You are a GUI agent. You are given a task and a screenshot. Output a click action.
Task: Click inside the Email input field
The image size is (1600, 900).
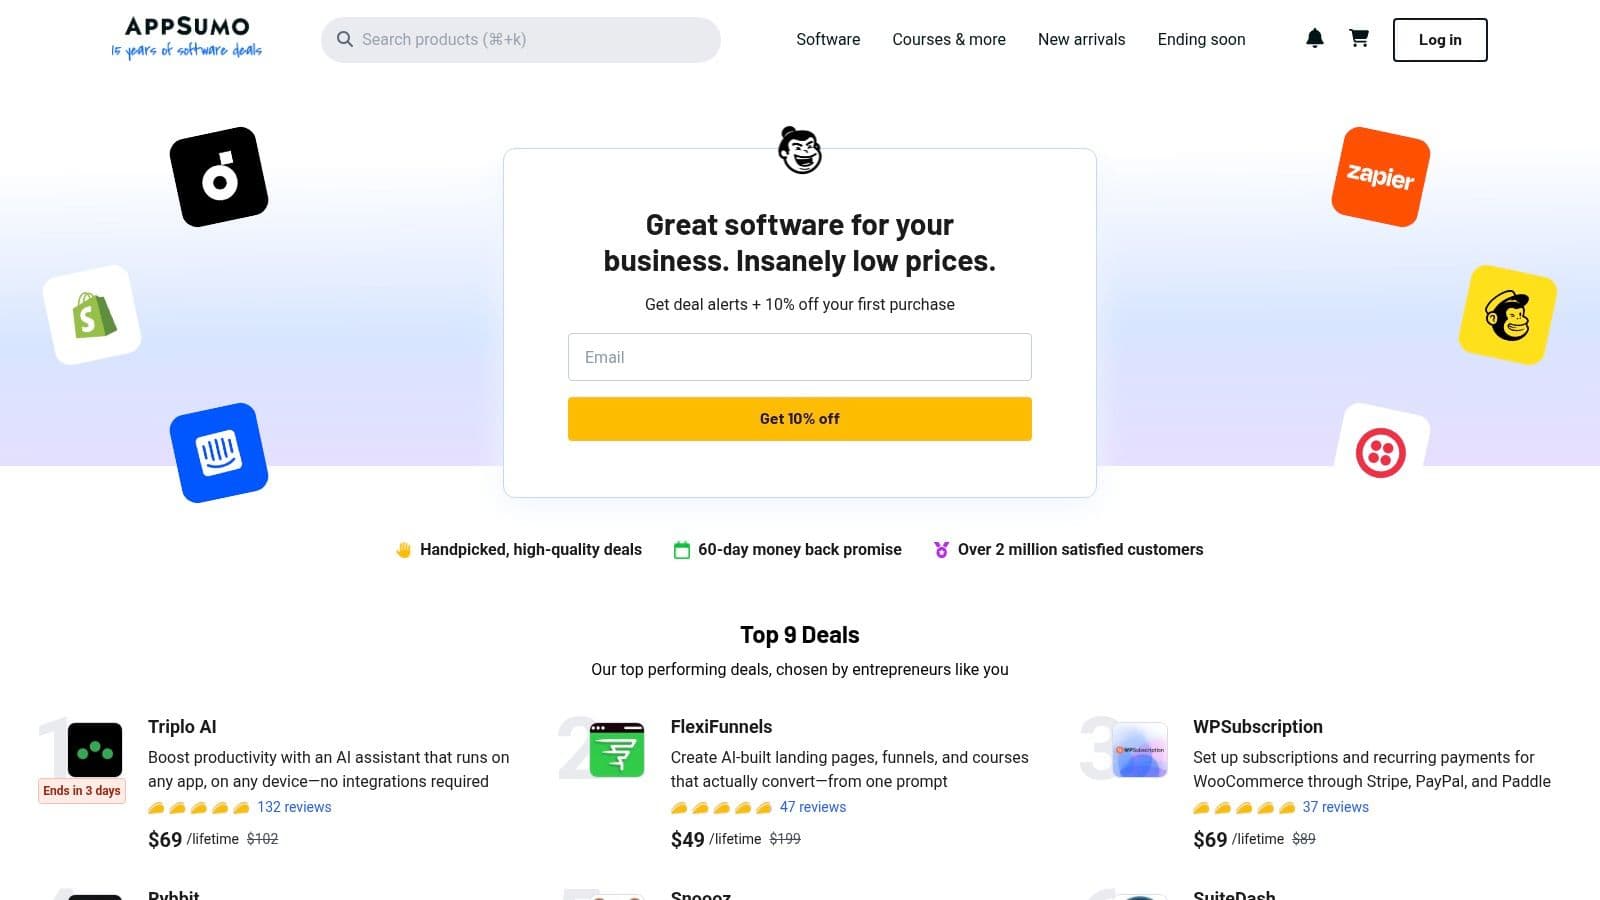tap(799, 357)
